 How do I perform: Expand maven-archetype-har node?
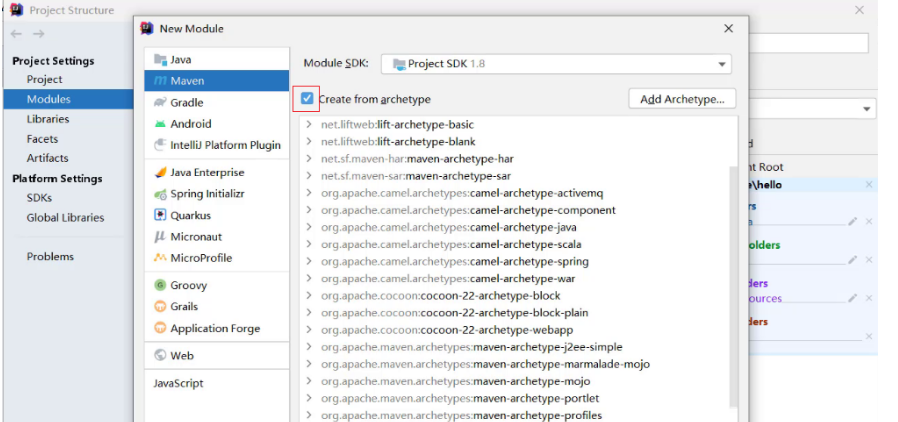tap(309, 159)
